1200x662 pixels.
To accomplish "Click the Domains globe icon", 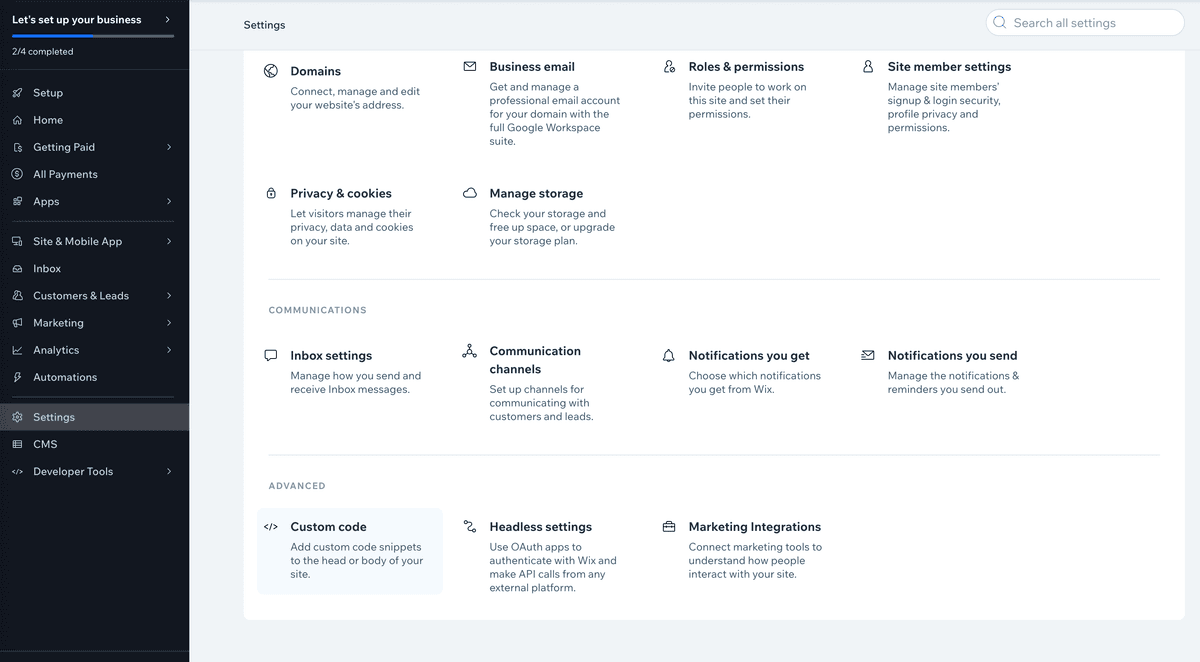I will point(270,71).
